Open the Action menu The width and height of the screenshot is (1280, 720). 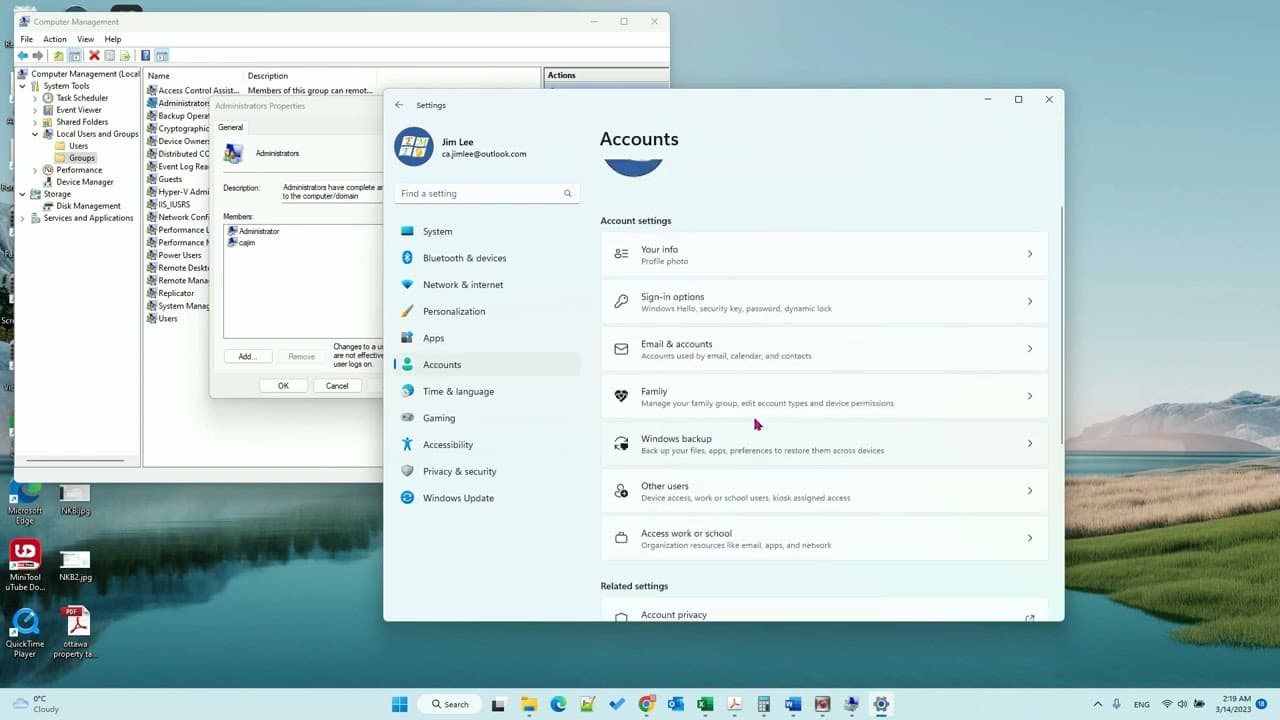(55, 39)
